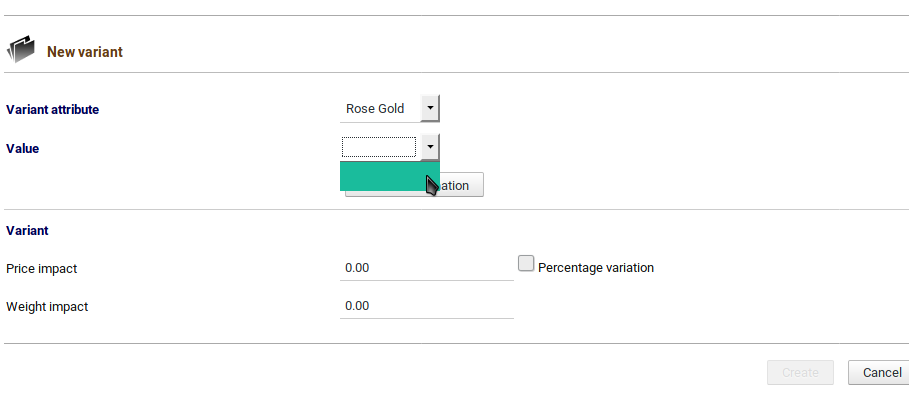Click the partially hidden '...ation' button
Screen dimensions: 909x403
tap(461, 185)
